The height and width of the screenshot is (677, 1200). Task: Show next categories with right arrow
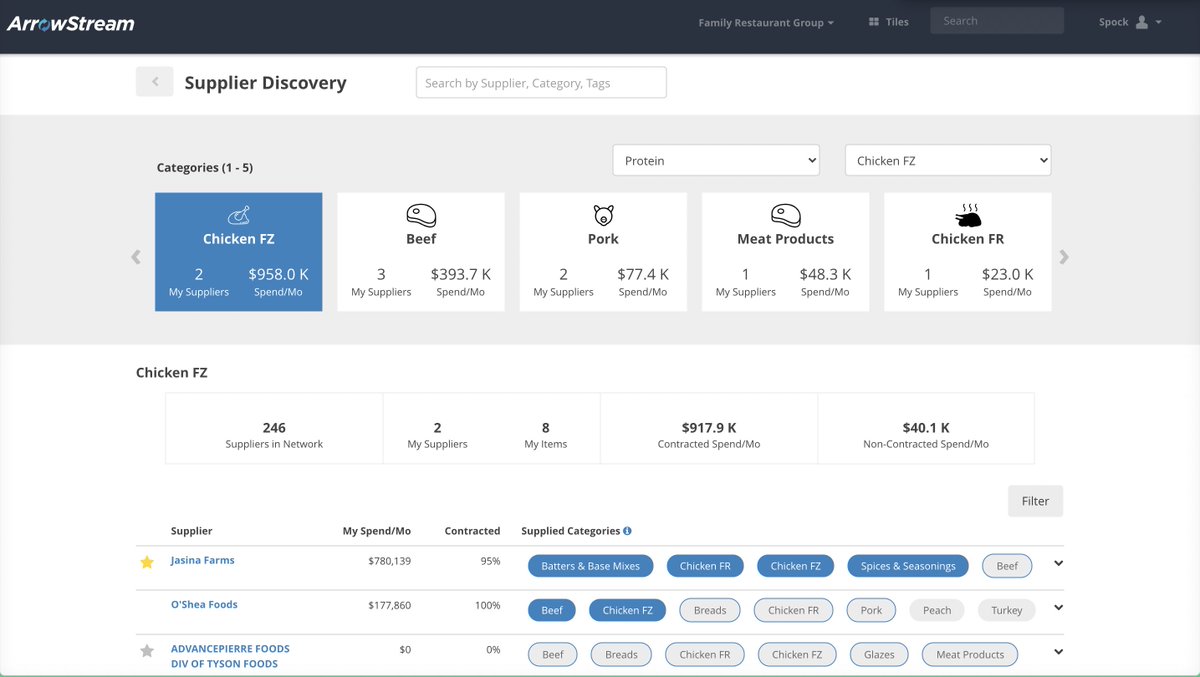point(1064,257)
